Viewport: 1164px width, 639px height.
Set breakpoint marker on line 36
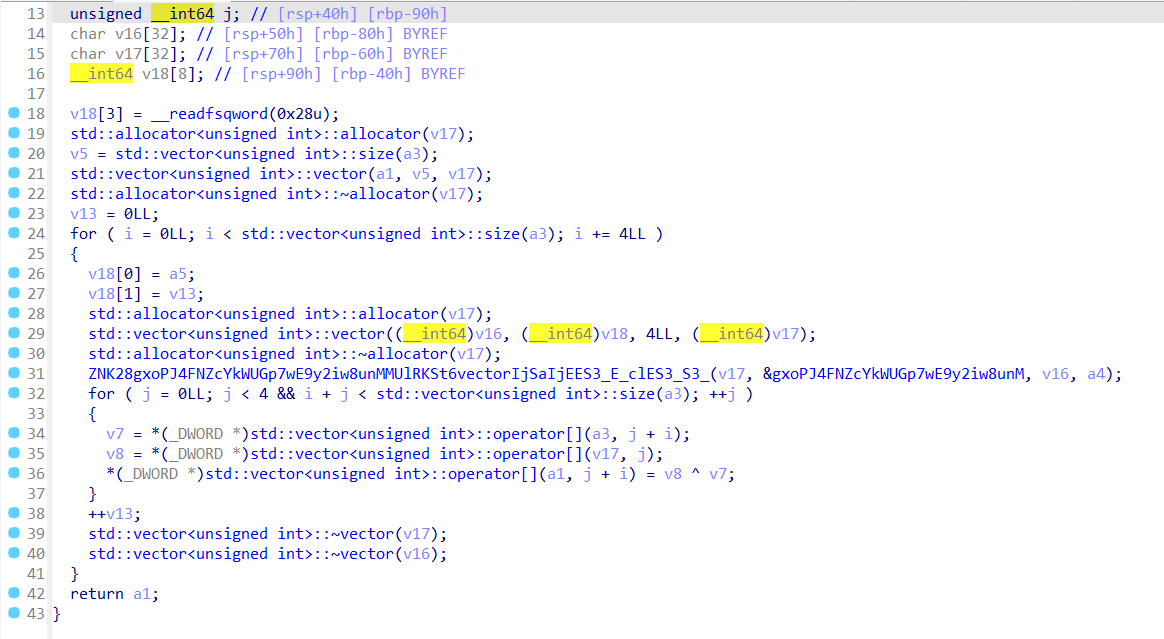click(13, 473)
